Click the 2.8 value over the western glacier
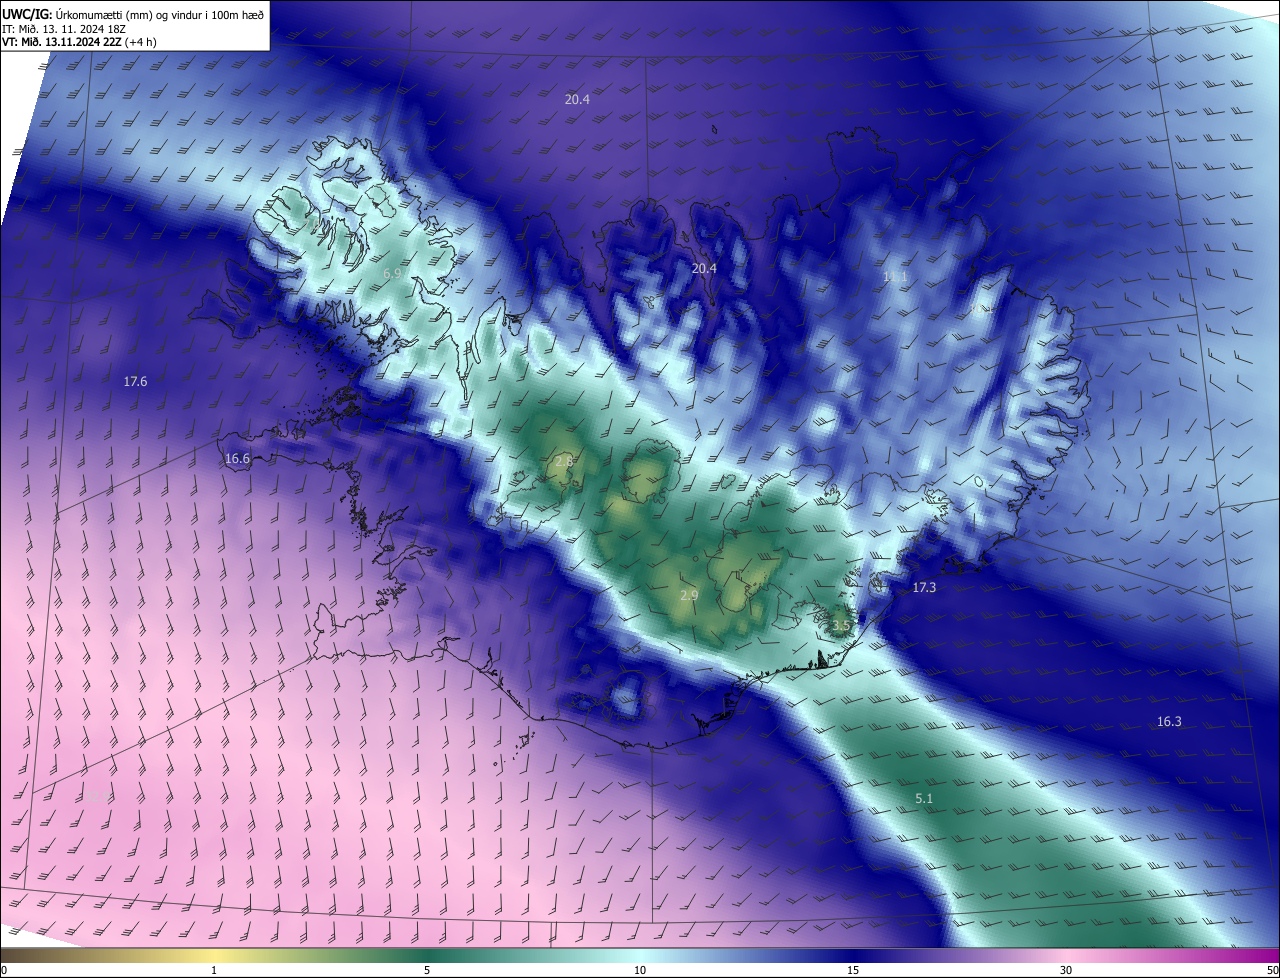The height and width of the screenshot is (978, 1280). [x=564, y=461]
